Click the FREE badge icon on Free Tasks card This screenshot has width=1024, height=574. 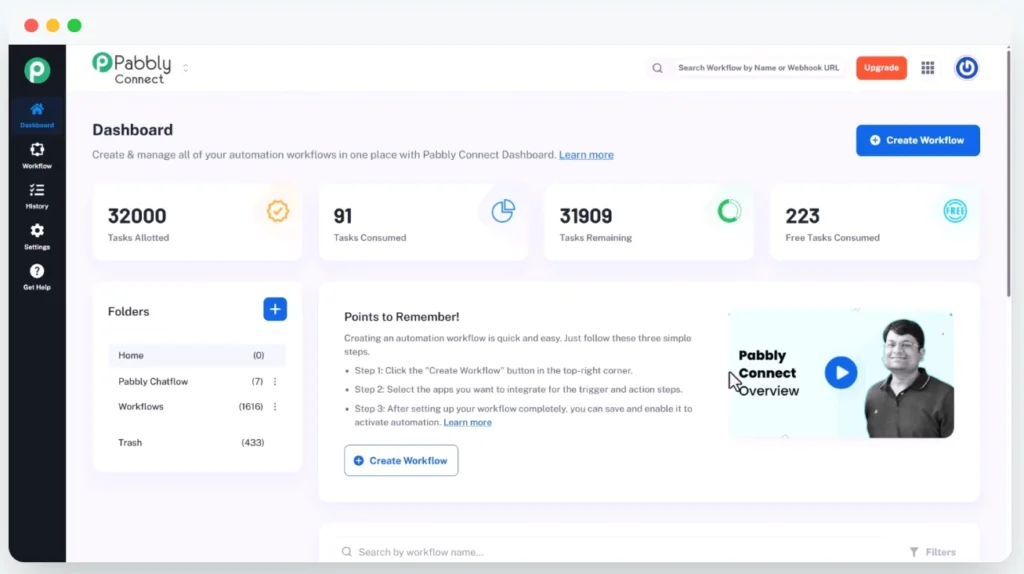click(955, 211)
